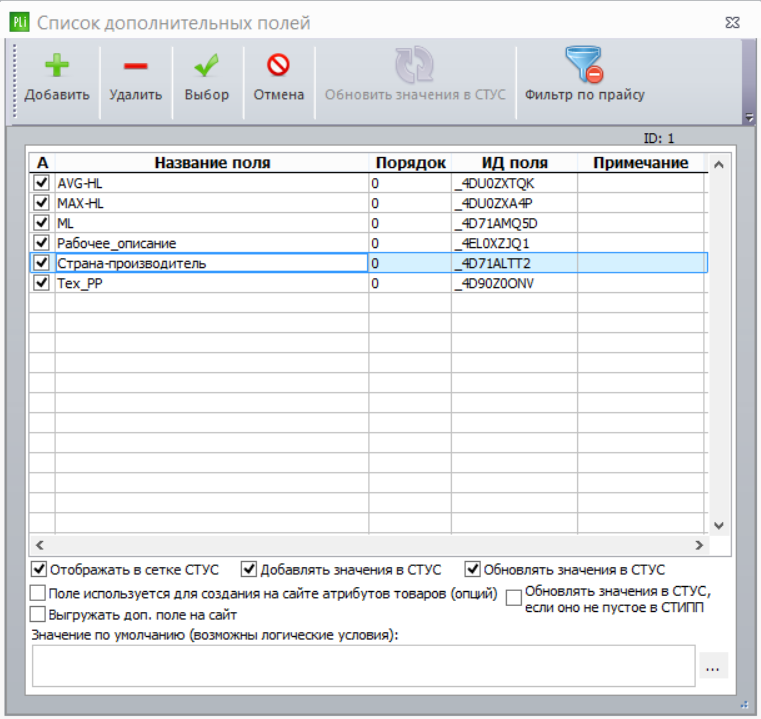Image resolution: width=761 pixels, height=719 pixels.
Task: Enable Выгружать доп. поле на сайт
Action: (x=38, y=614)
